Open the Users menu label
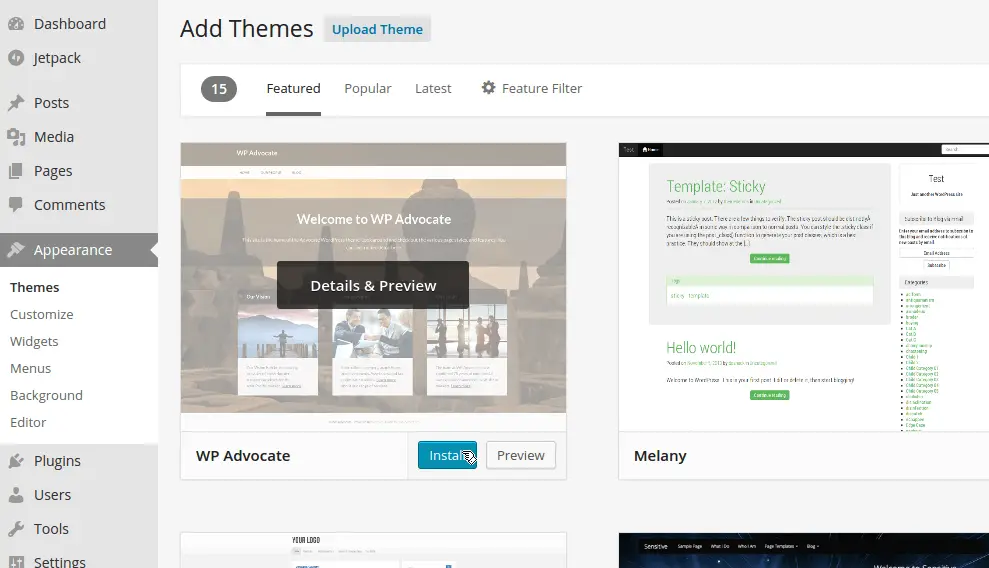The image size is (989, 568). coord(52,495)
